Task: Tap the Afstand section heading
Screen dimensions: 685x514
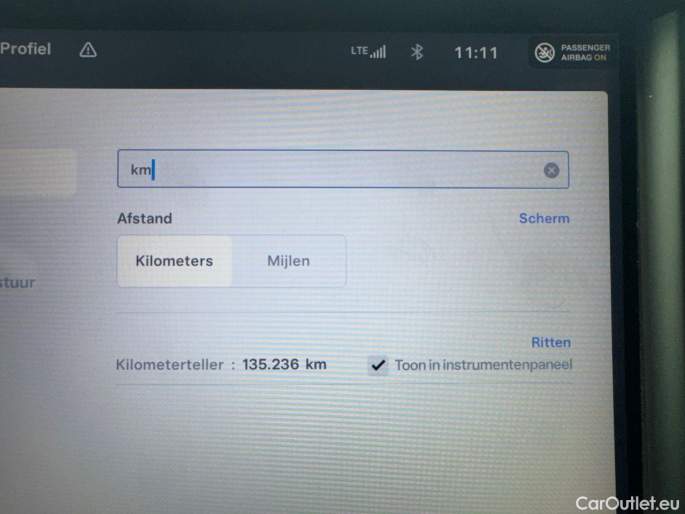Action: coord(145,218)
